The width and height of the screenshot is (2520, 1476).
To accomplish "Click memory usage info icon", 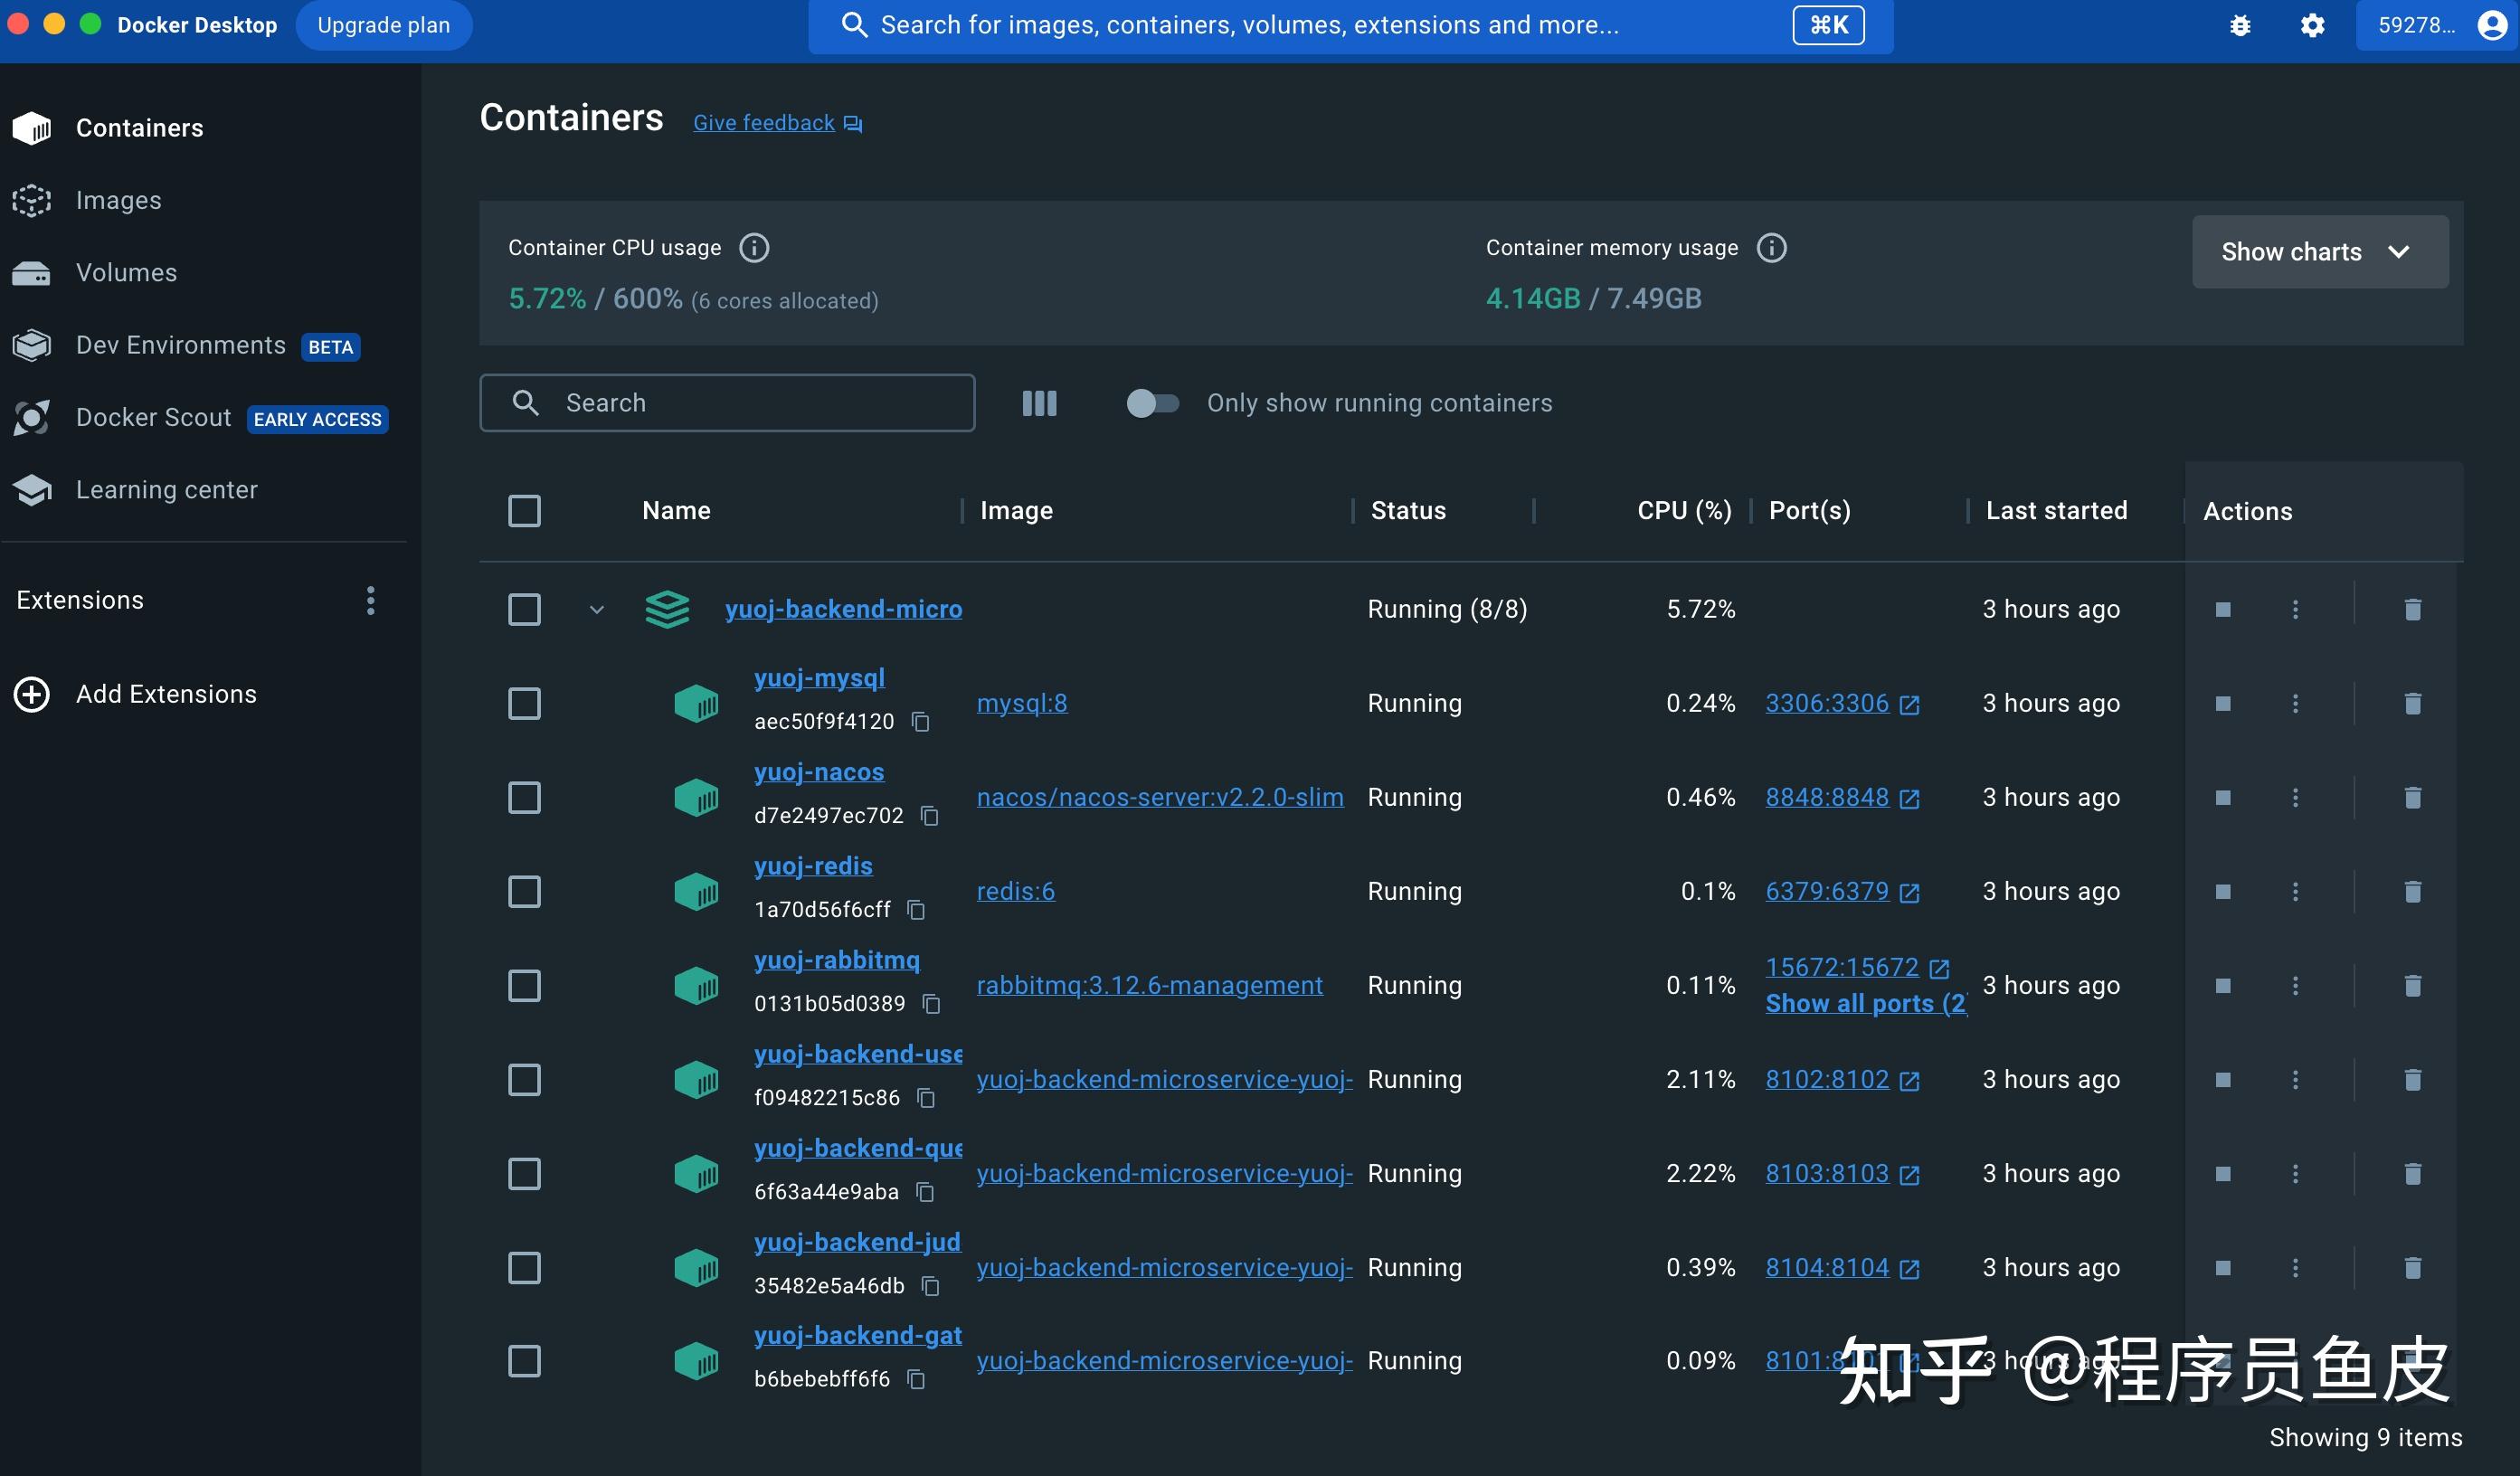I will 1771,248.
